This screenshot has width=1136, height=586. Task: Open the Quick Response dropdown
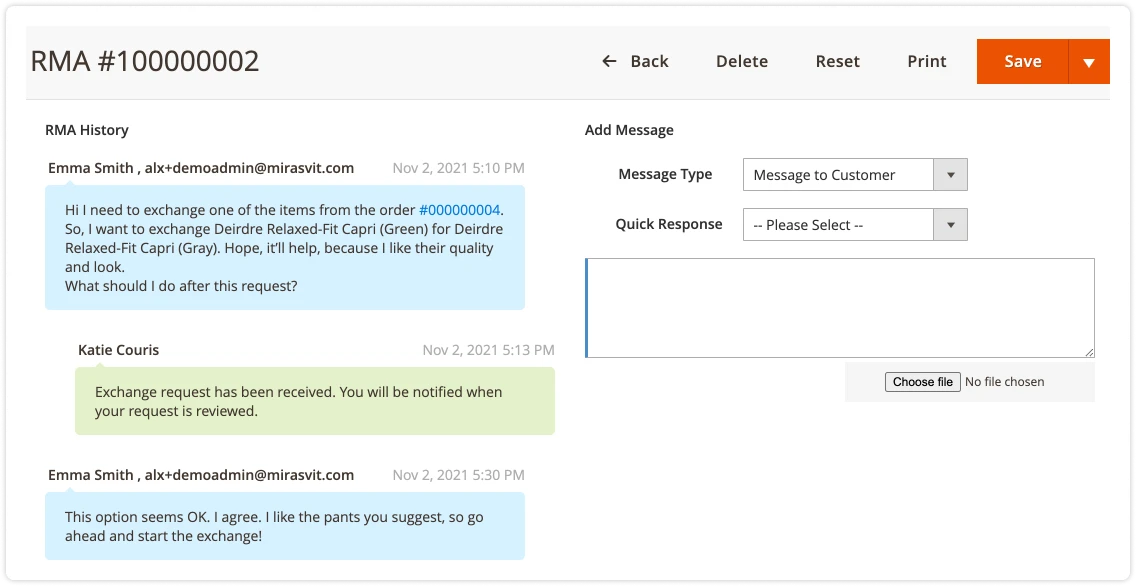(950, 224)
